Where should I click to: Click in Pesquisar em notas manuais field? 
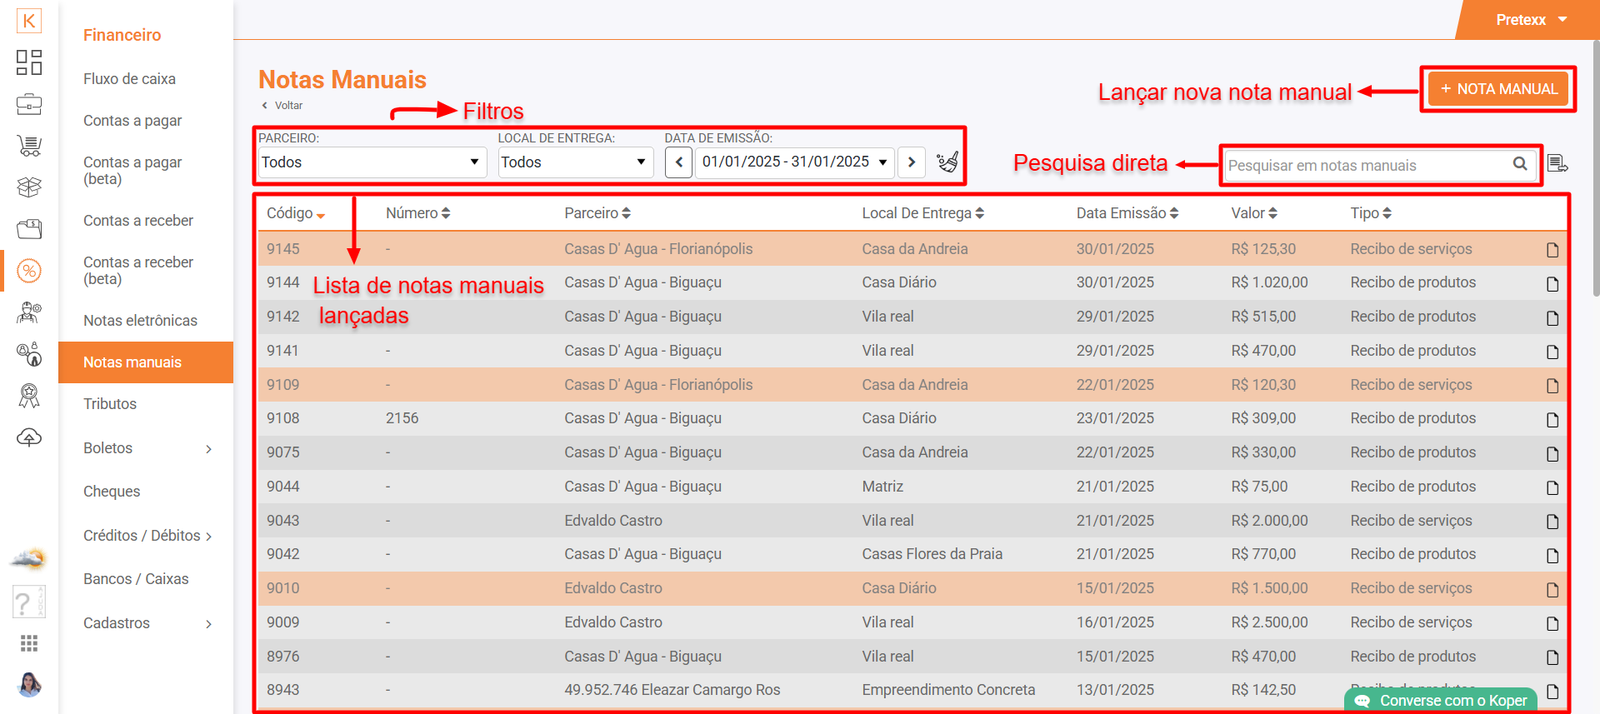click(1365, 165)
